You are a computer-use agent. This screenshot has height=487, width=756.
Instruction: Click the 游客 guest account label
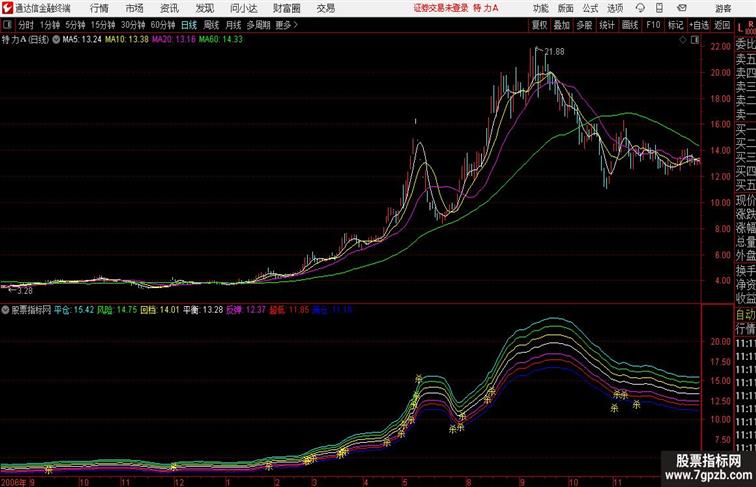tap(723, 8)
